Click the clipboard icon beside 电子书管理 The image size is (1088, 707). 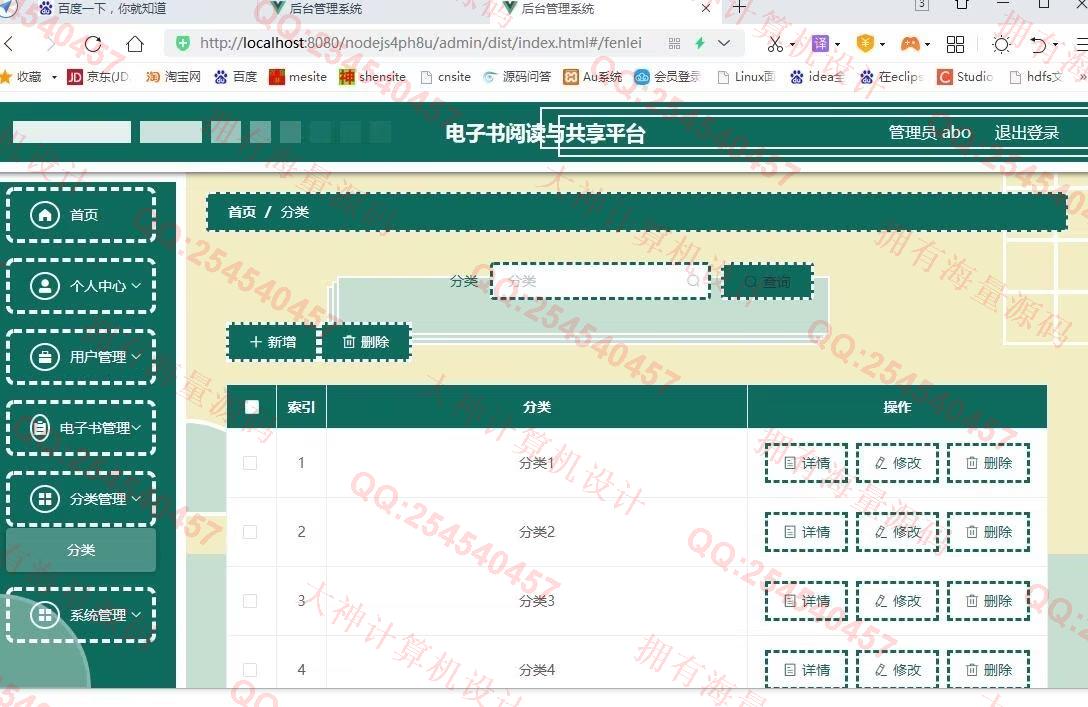[x=40, y=428]
